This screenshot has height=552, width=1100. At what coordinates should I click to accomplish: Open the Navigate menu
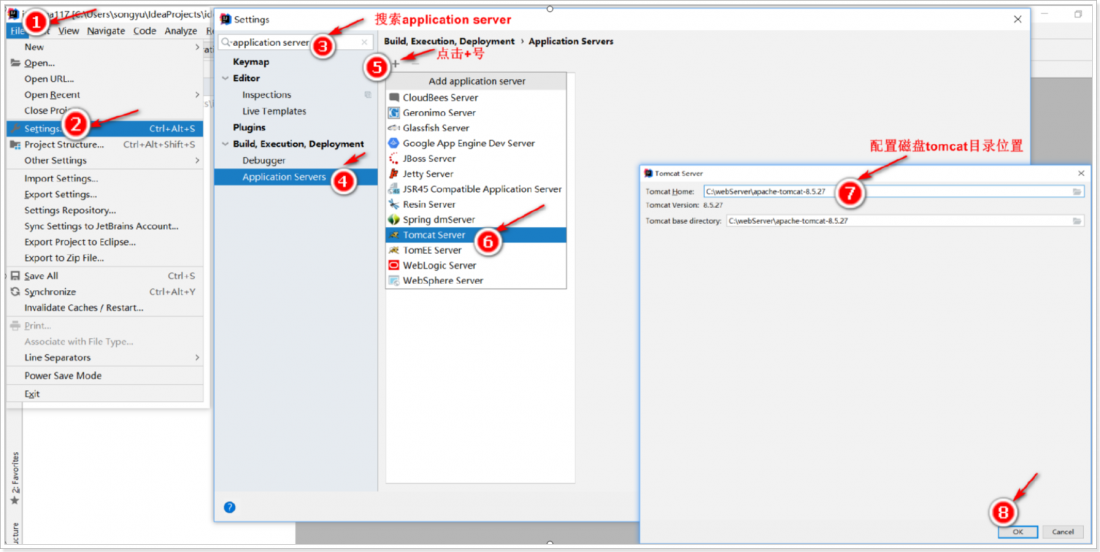pyautogui.click(x=106, y=31)
